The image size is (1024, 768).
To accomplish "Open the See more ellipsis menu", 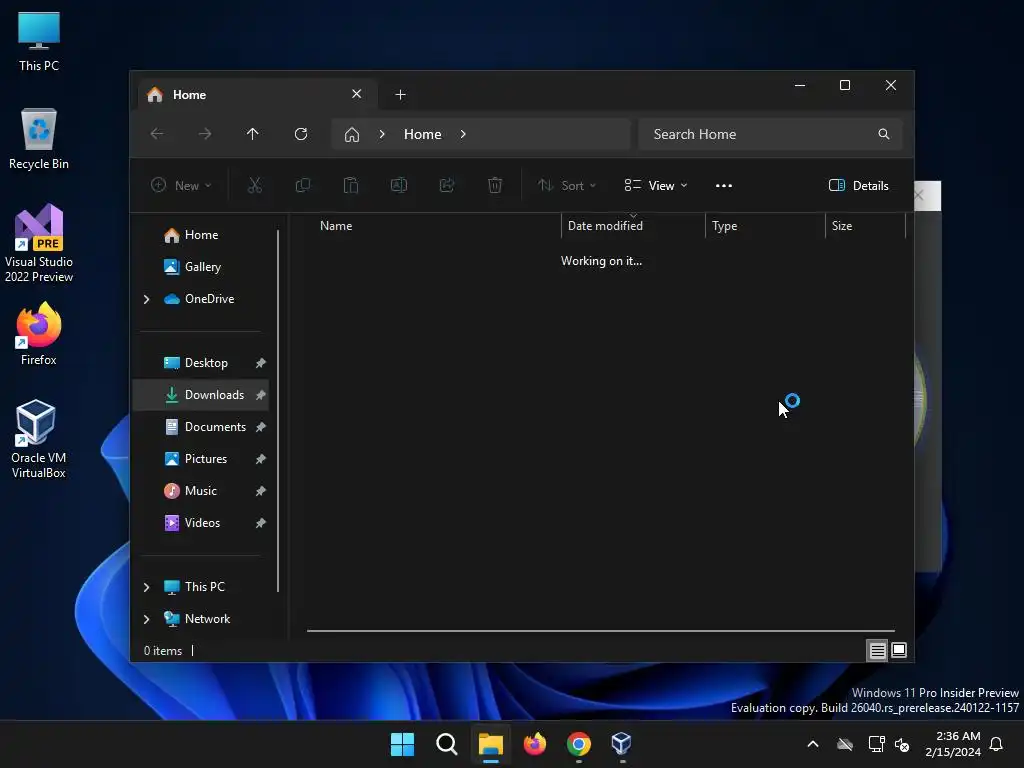I will click(x=724, y=185).
